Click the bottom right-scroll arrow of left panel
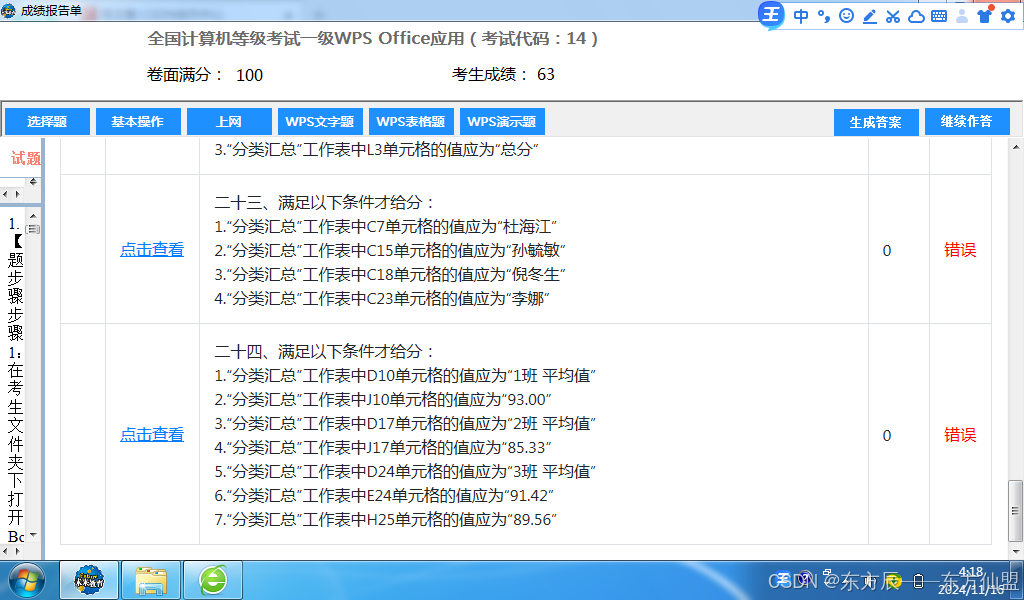This screenshot has height=600, width=1024. pyautogui.click(x=17, y=551)
